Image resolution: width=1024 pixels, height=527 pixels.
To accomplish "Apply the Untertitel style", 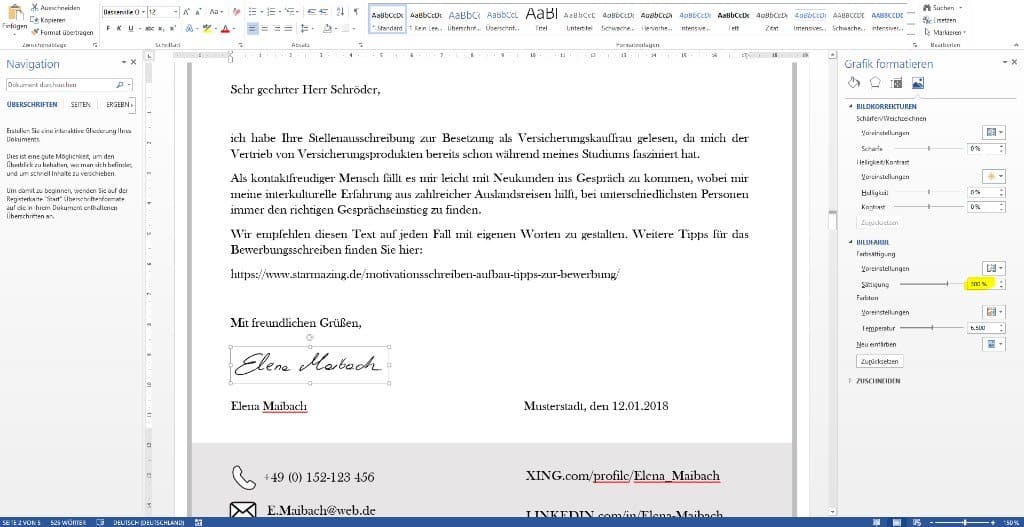I will pyautogui.click(x=579, y=19).
